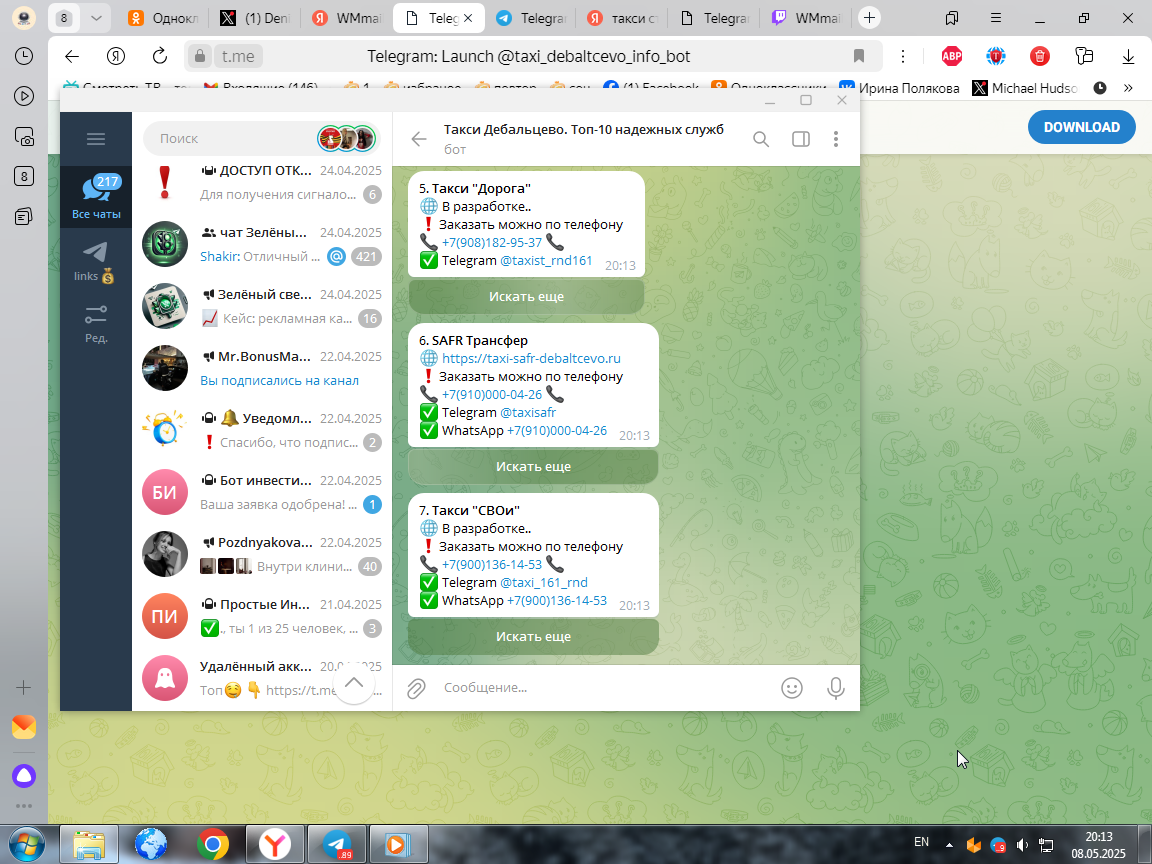This screenshot has width=1152, height=864.
Task: Click "Искать еще" under SAFR Трансфер
Action: pos(533,467)
